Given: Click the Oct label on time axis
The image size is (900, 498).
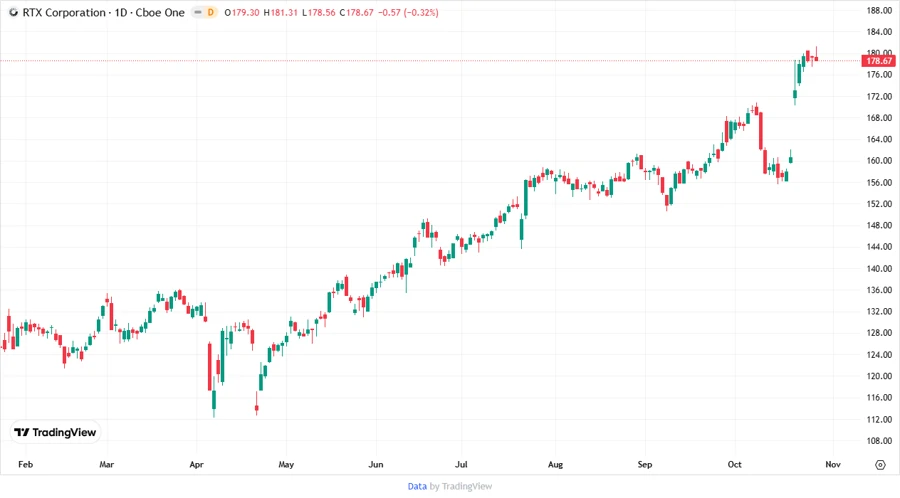Looking at the screenshot, I should 734,464.
